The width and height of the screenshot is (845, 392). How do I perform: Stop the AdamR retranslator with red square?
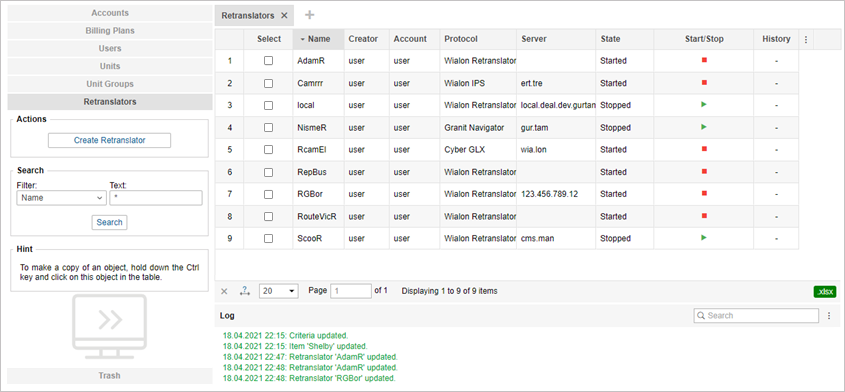704,60
